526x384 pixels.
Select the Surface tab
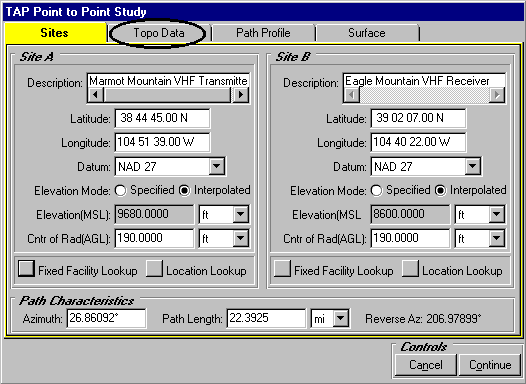(x=367, y=33)
